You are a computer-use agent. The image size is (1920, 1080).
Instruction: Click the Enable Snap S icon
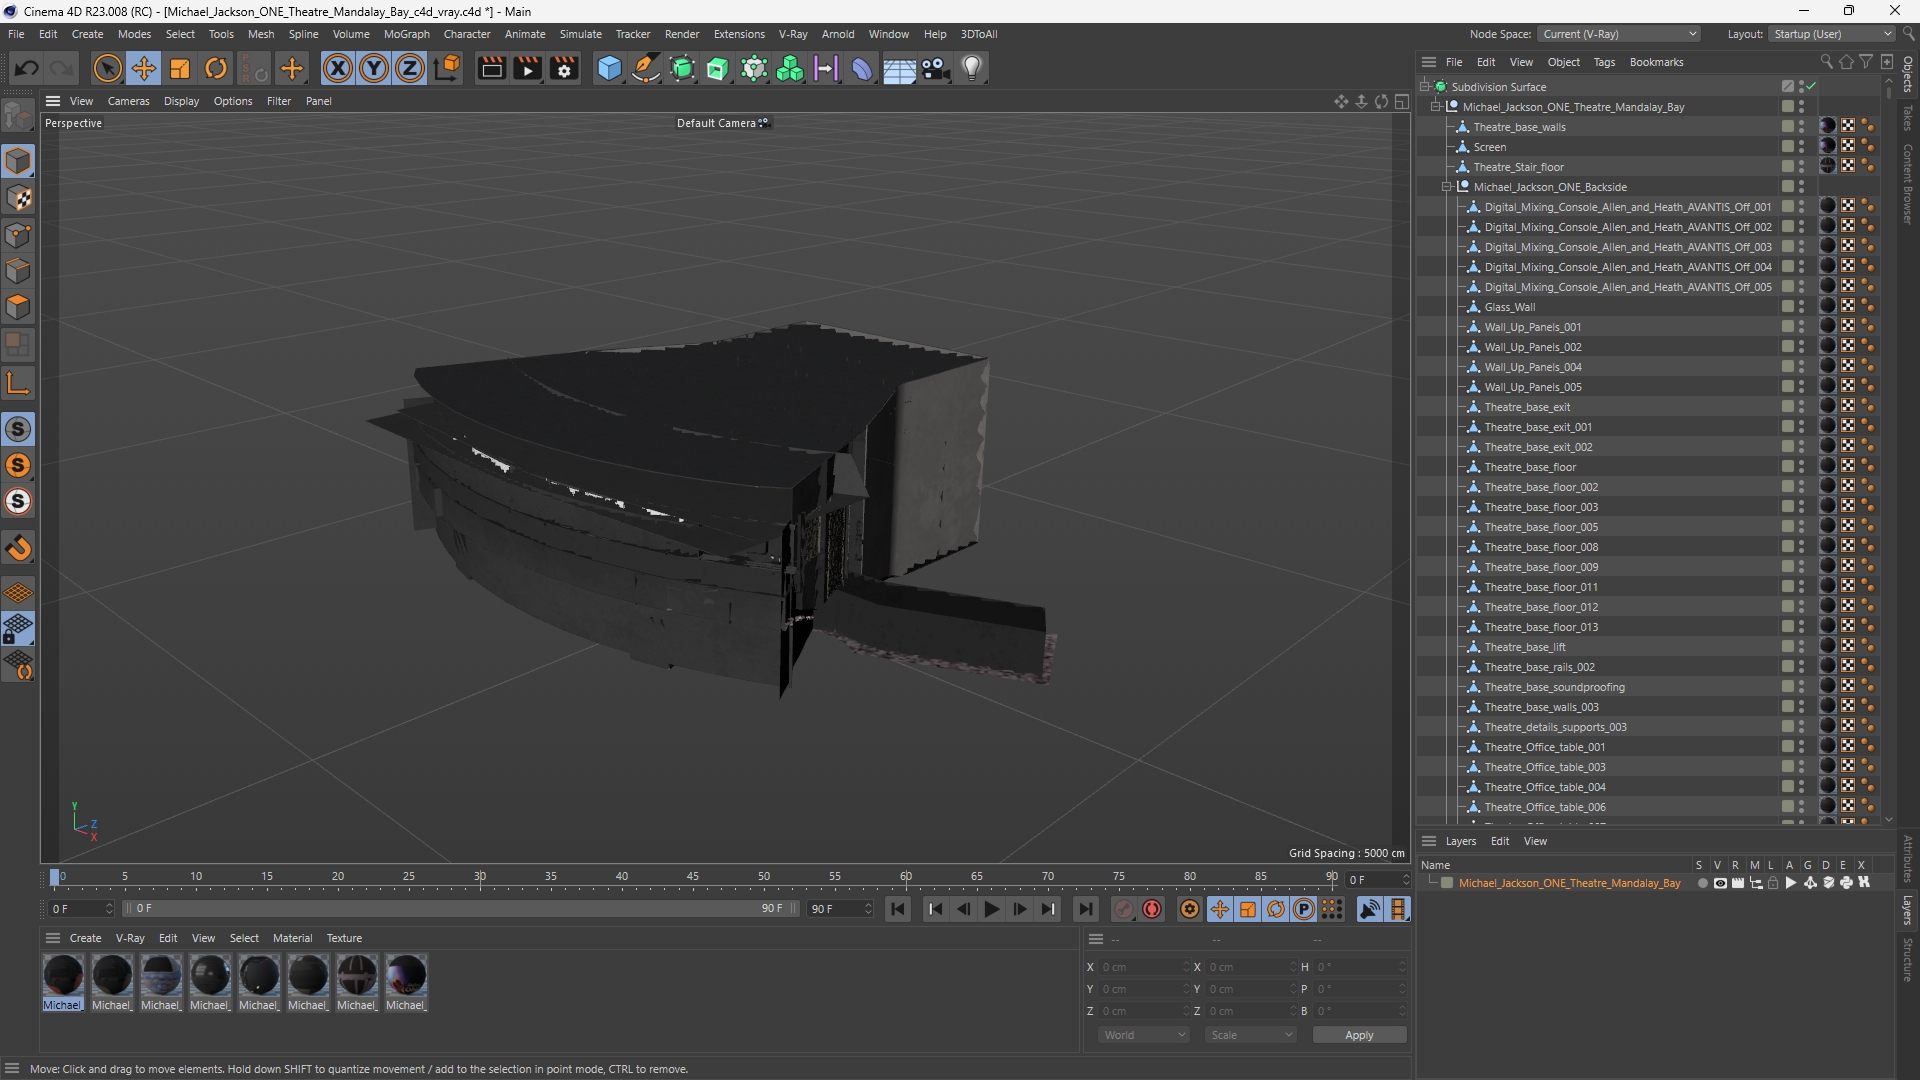click(x=18, y=429)
